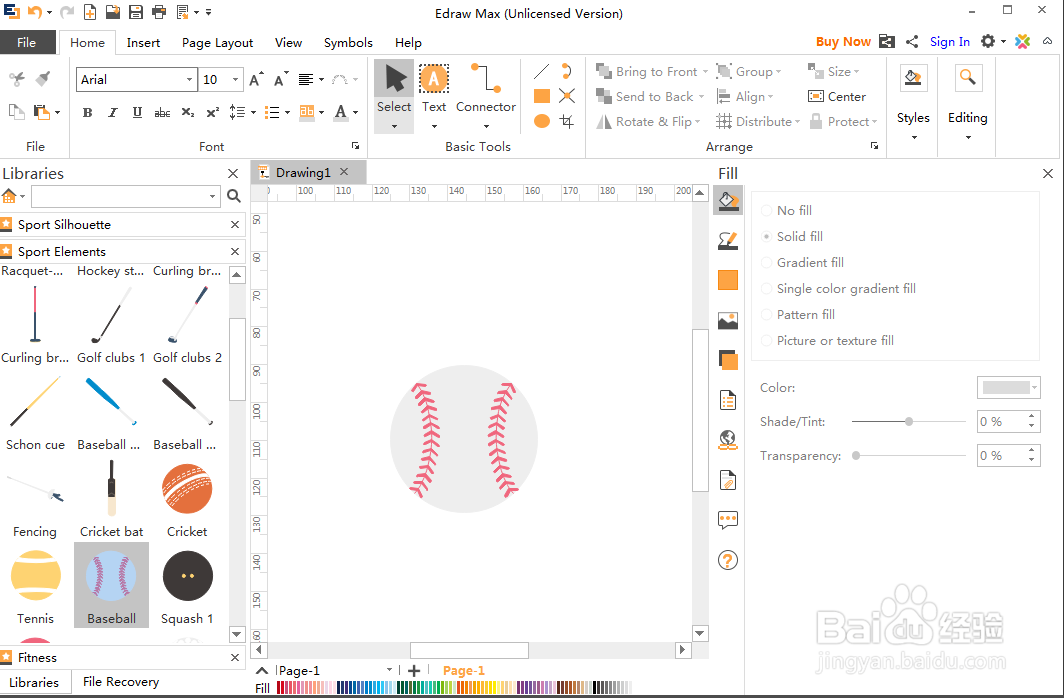The width and height of the screenshot is (1064, 698).
Task: Select the Rectangle shape tool
Action: [542, 96]
